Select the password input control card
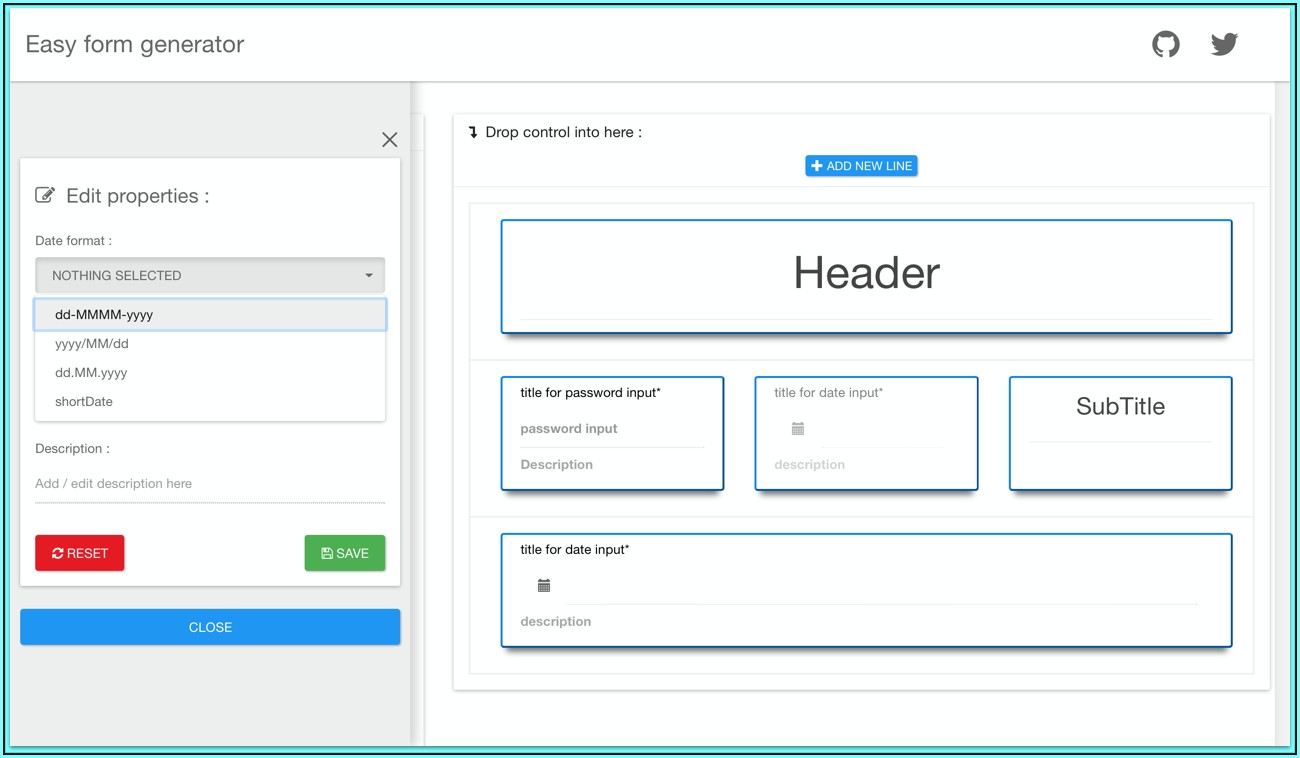This screenshot has width=1300, height=758. 612,433
